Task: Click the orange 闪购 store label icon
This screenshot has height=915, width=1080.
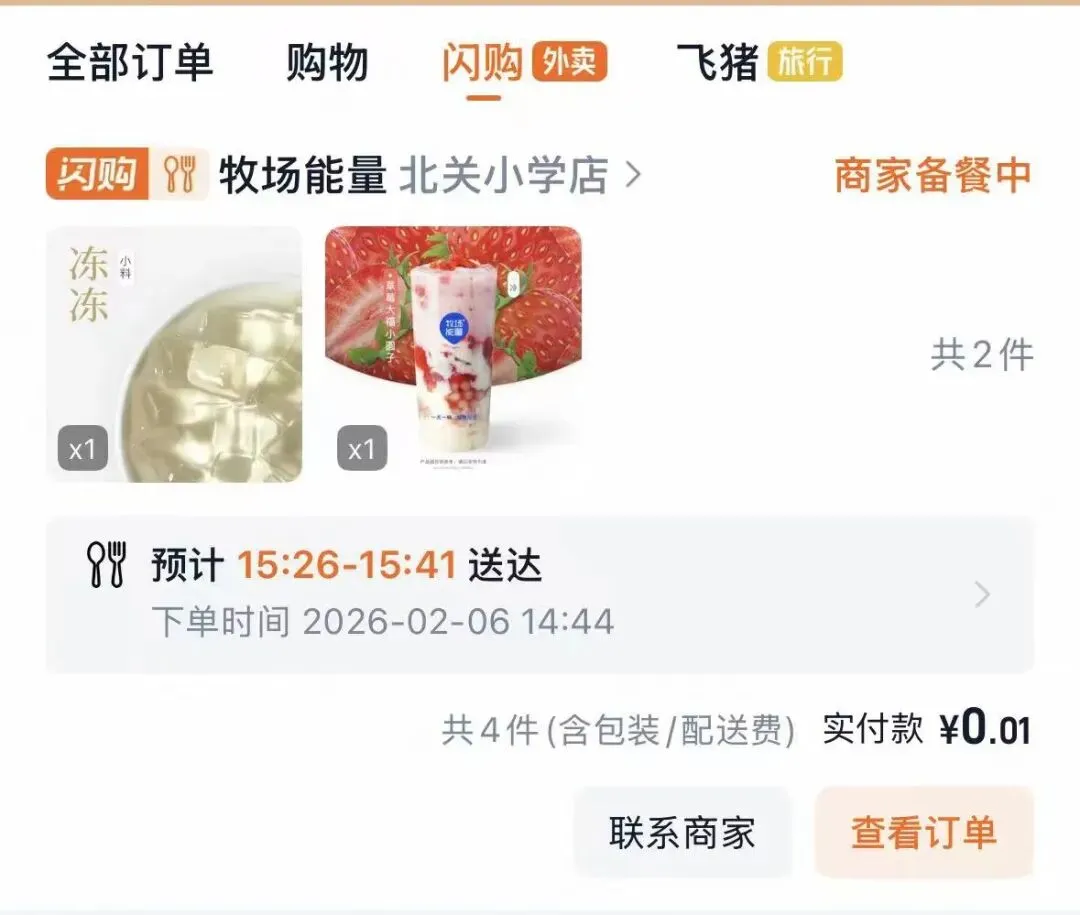Action: 97,174
